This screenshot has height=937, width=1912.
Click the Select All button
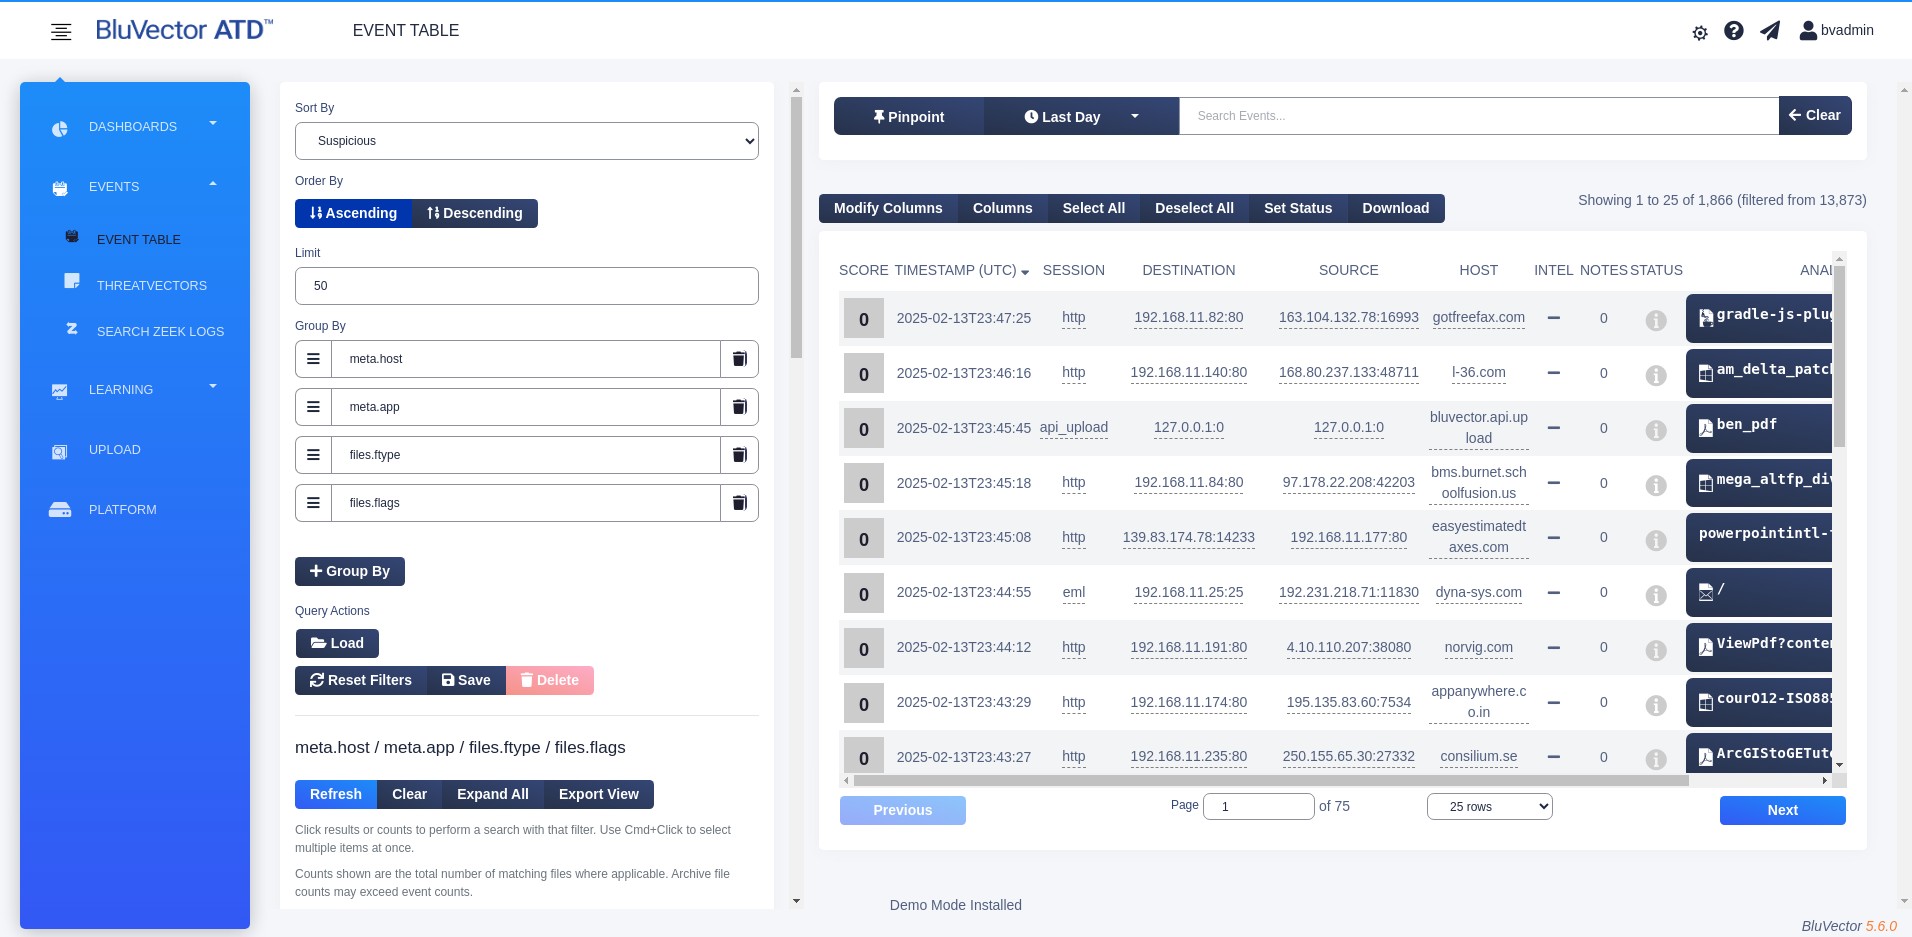(1094, 208)
